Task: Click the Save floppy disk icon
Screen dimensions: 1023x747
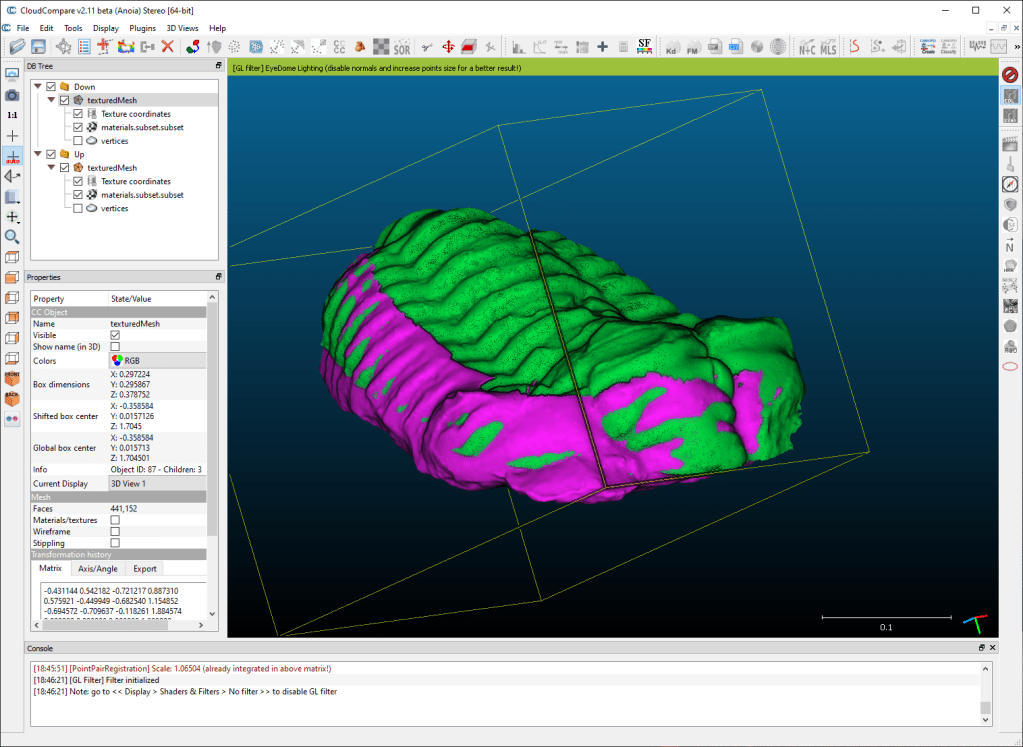Action: tap(38, 47)
